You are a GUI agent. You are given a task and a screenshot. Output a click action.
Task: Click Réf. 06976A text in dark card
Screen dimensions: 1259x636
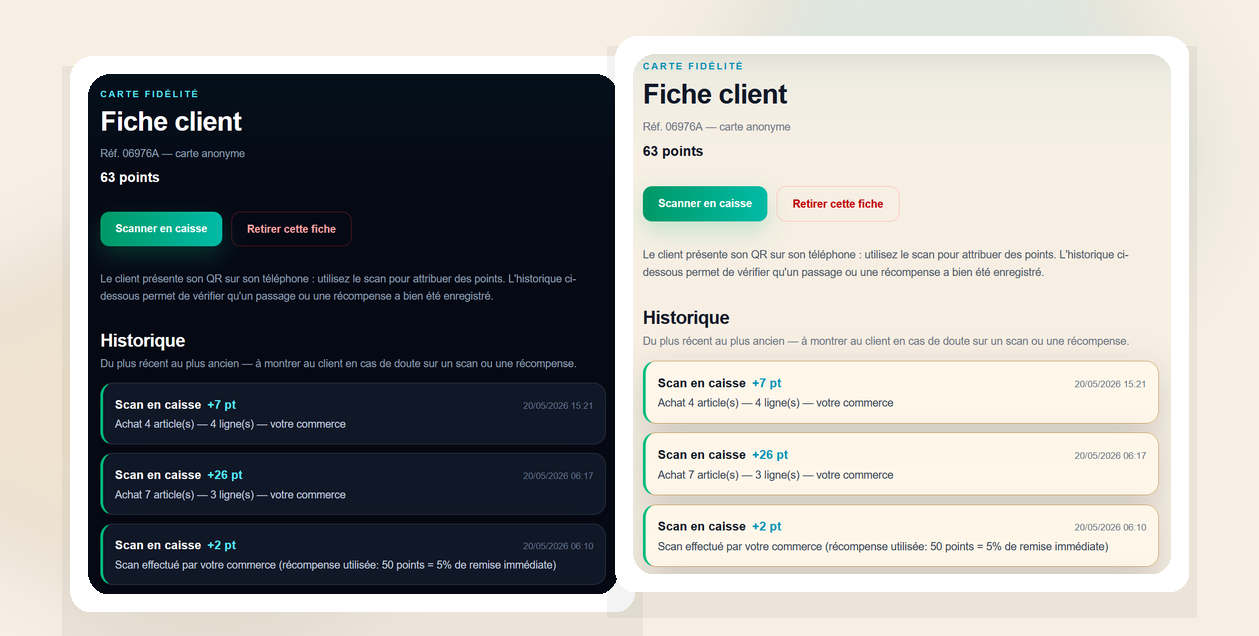(x=172, y=154)
